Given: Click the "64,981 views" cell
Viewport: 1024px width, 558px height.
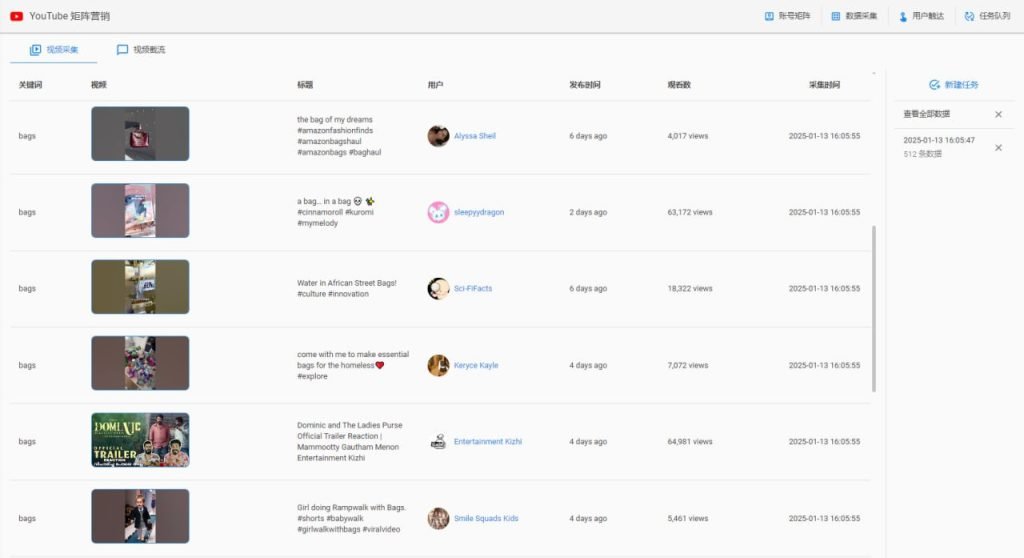Looking at the screenshot, I should pyautogui.click(x=690, y=442).
